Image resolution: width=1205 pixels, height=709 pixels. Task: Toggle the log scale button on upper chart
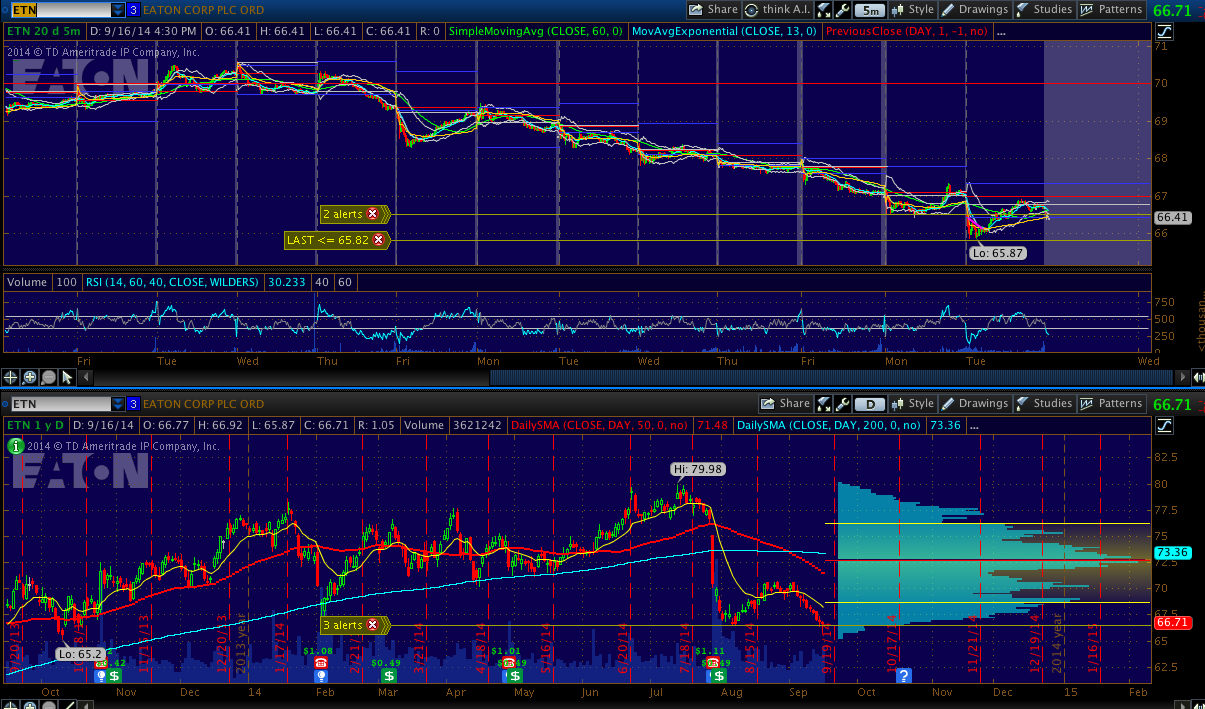pos(1163,32)
